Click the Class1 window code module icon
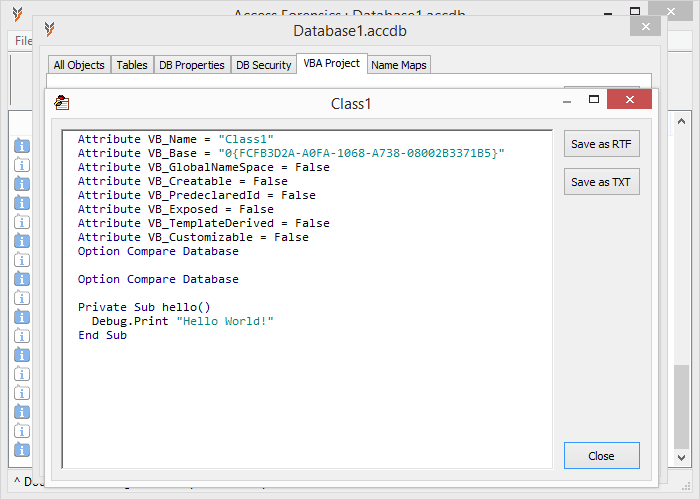The height and width of the screenshot is (500, 700). (62, 103)
